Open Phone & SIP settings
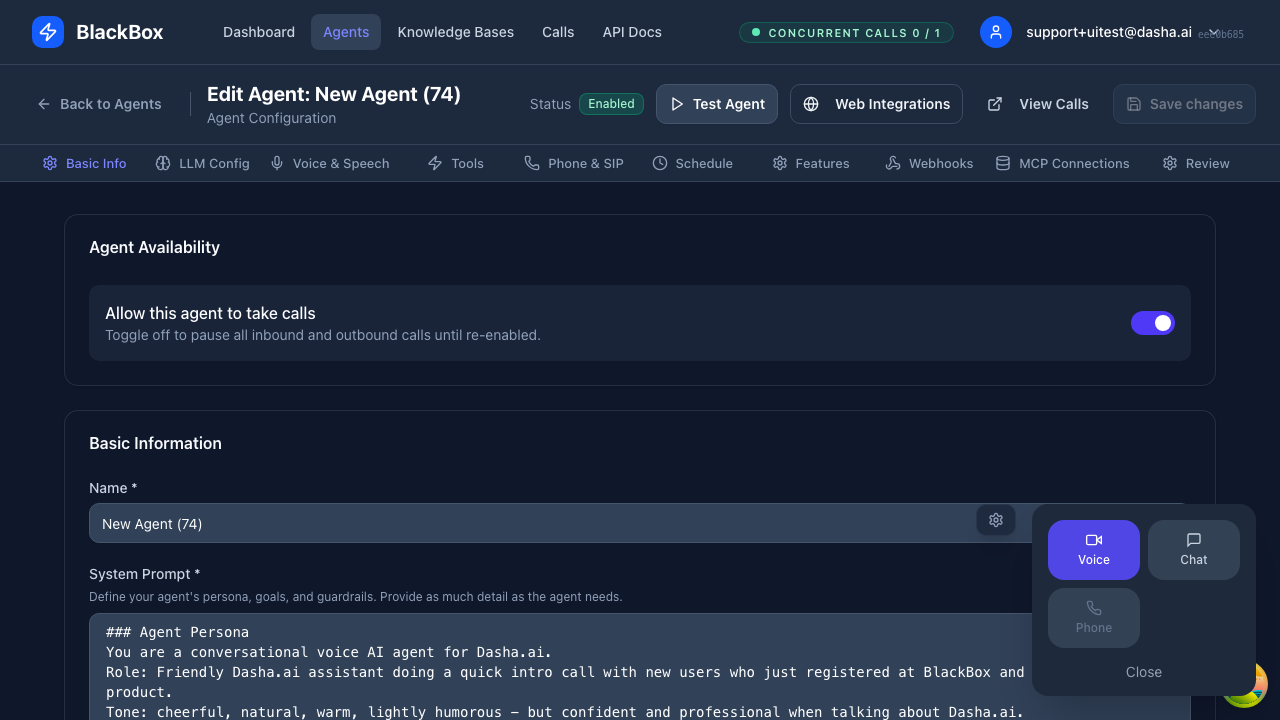Screen dimensions: 1280x720 click(574, 163)
